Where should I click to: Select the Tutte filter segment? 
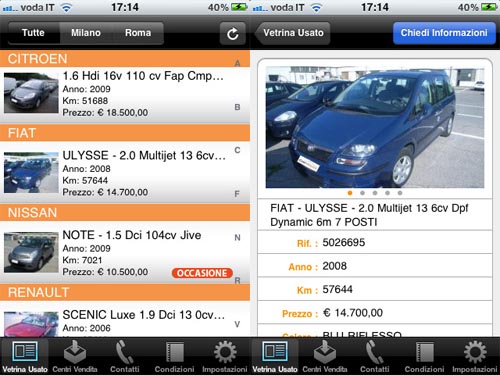pos(33,33)
